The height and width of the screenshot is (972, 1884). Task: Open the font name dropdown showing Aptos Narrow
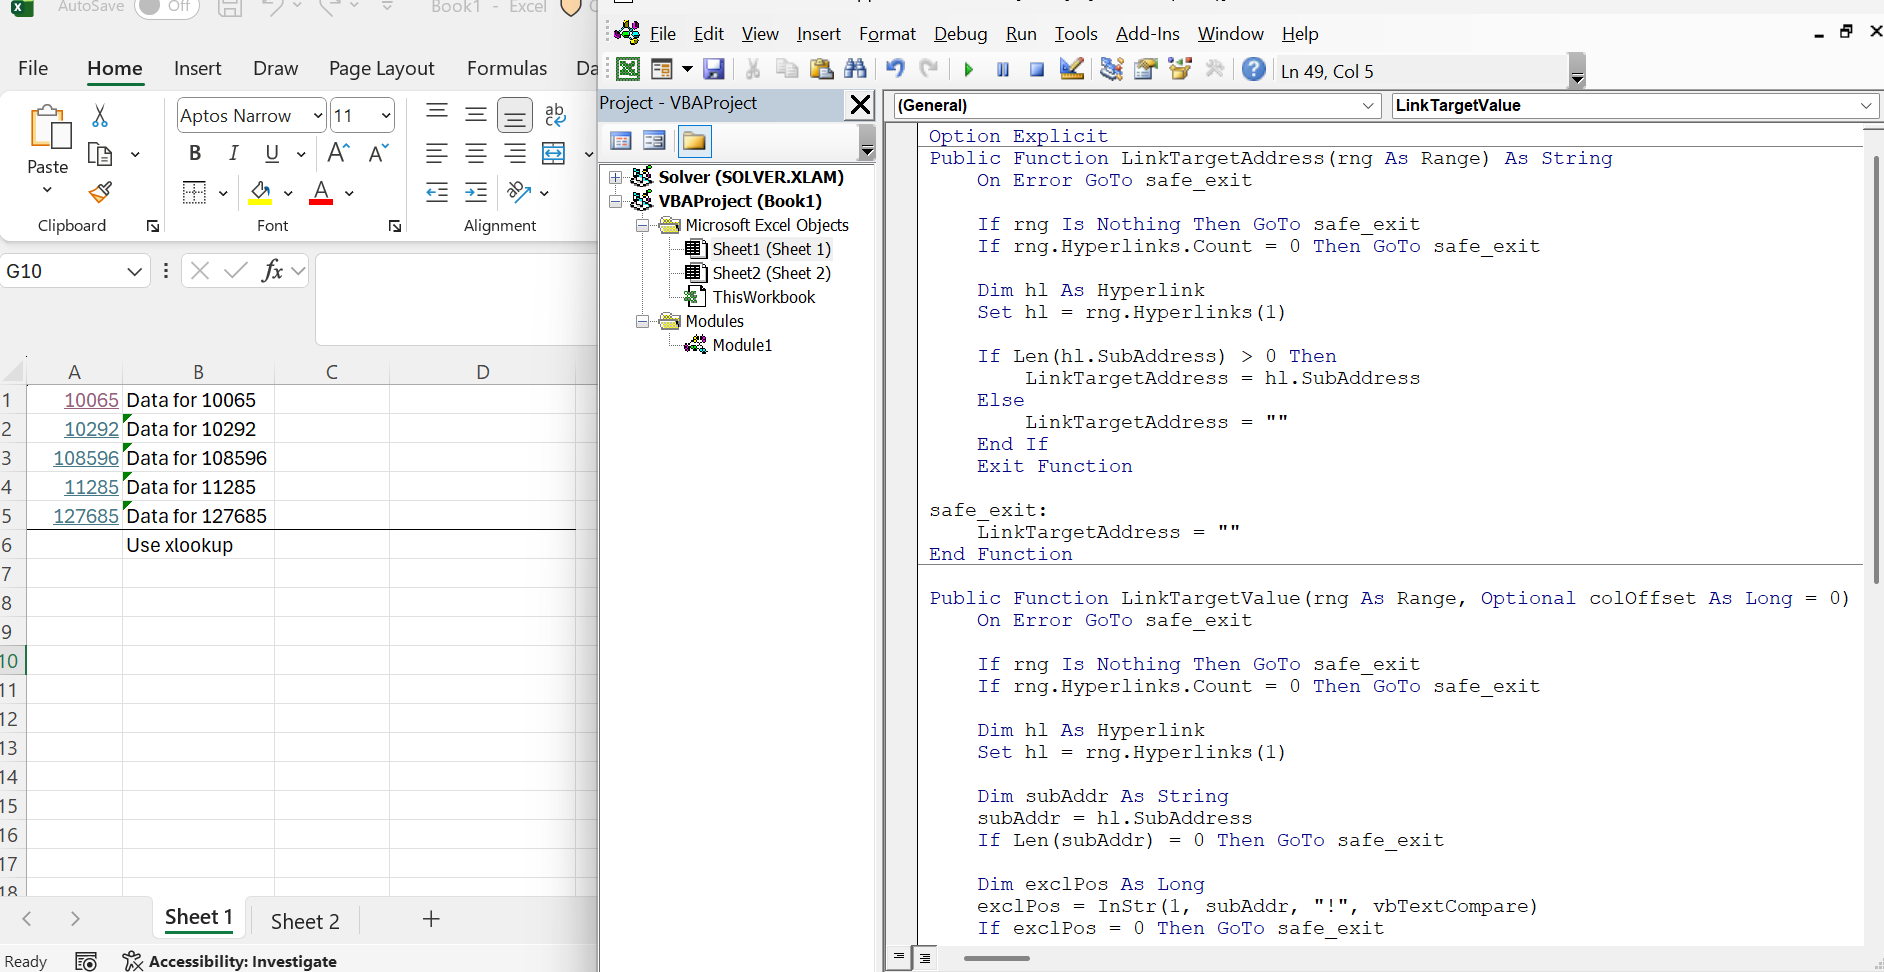click(x=318, y=116)
